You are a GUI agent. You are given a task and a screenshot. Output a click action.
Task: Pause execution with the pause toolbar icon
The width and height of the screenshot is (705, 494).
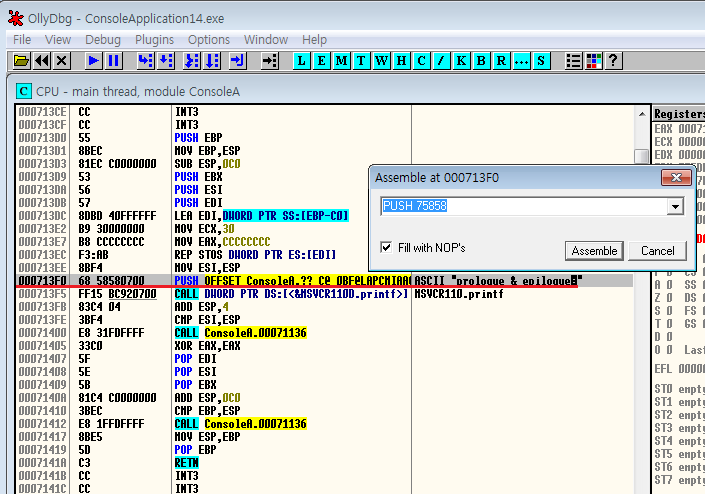pos(113,61)
